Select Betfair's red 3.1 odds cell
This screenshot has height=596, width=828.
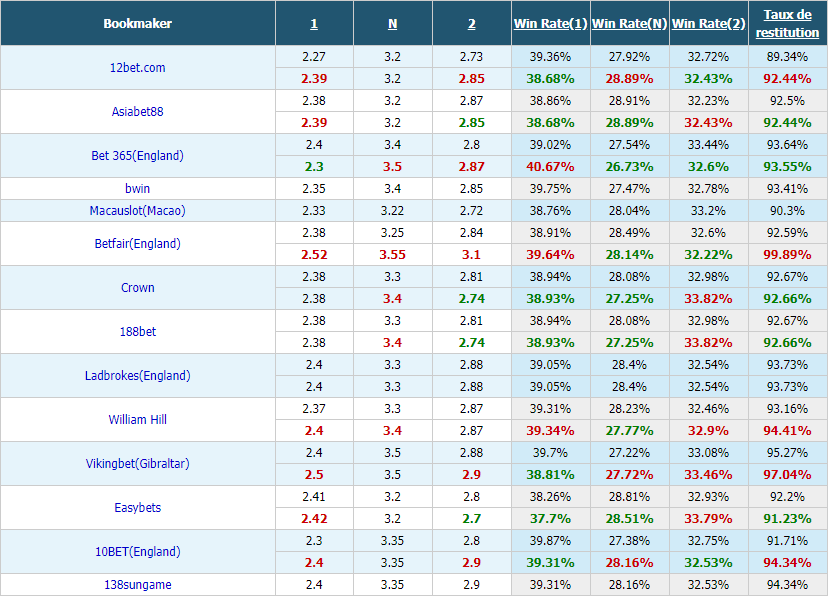(472, 254)
